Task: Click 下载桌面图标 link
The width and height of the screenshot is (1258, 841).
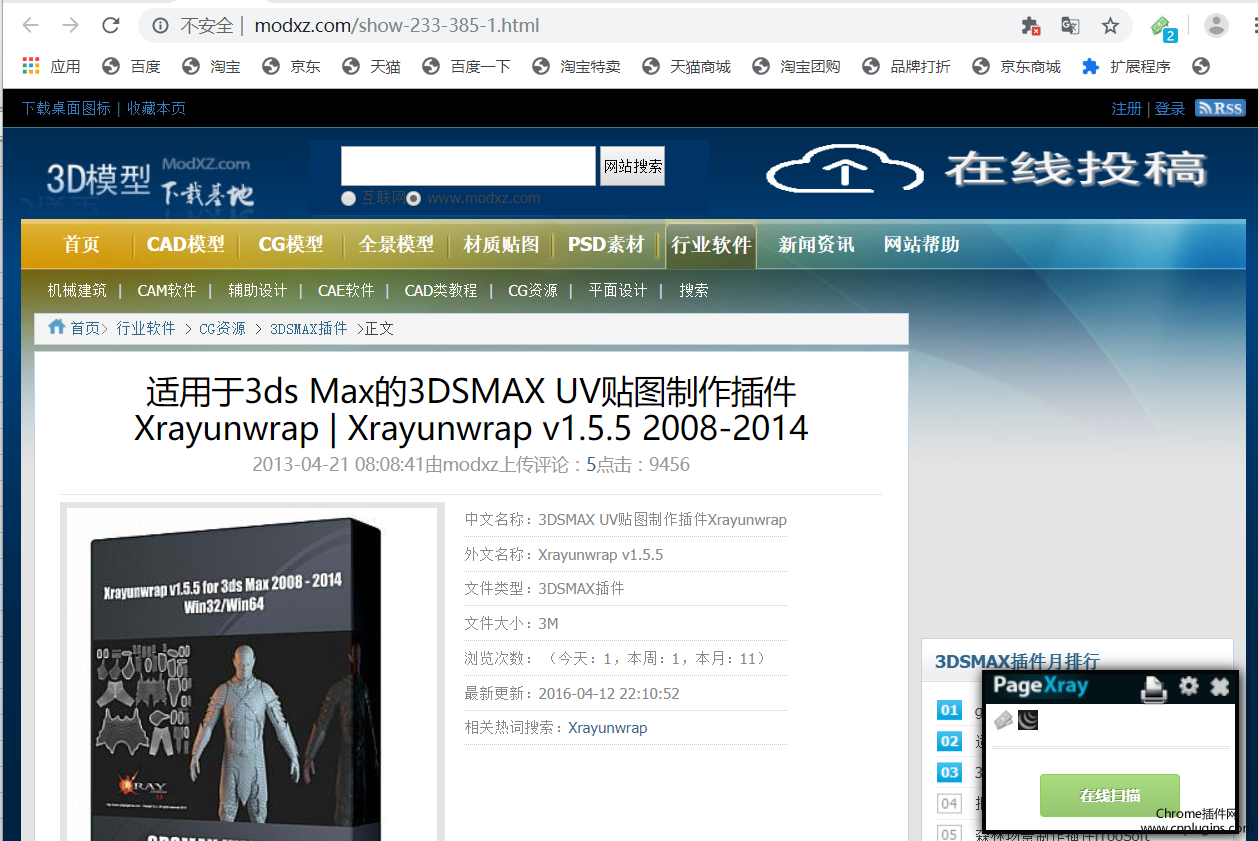Action: (x=67, y=108)
